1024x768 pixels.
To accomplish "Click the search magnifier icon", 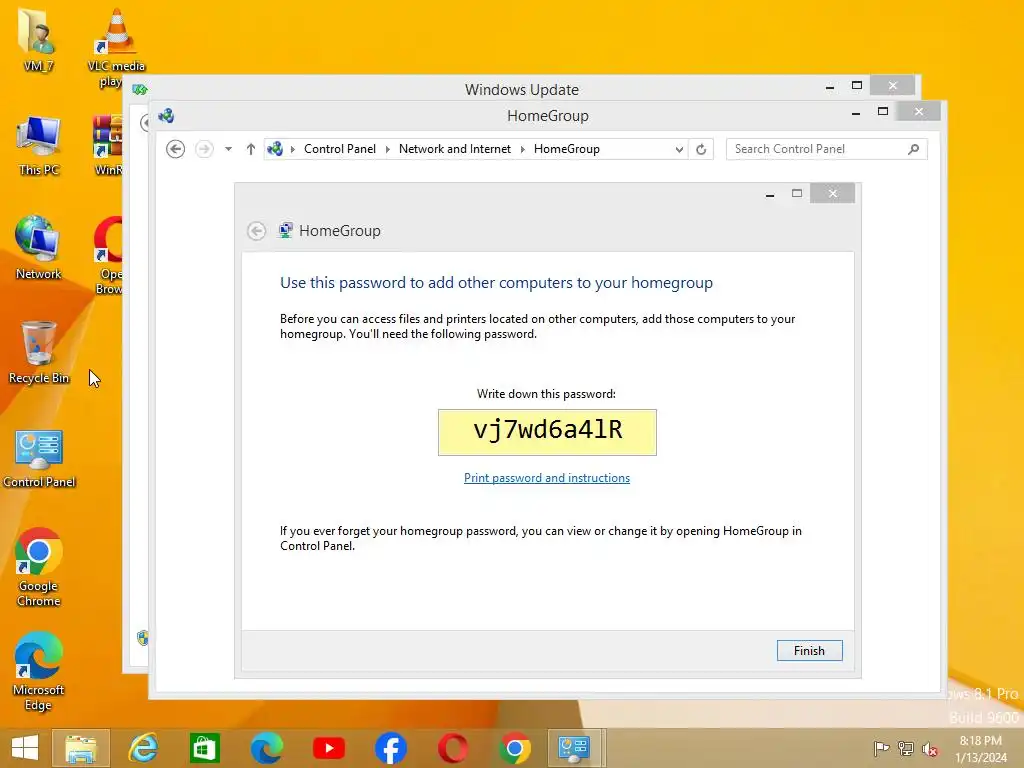I will [914, 149].
